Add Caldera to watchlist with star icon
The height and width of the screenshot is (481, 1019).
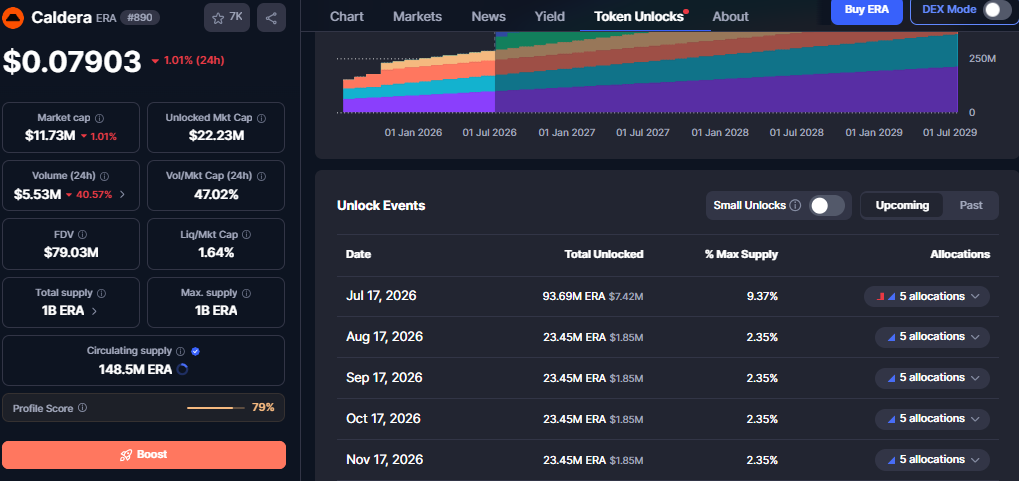point(227,18)
